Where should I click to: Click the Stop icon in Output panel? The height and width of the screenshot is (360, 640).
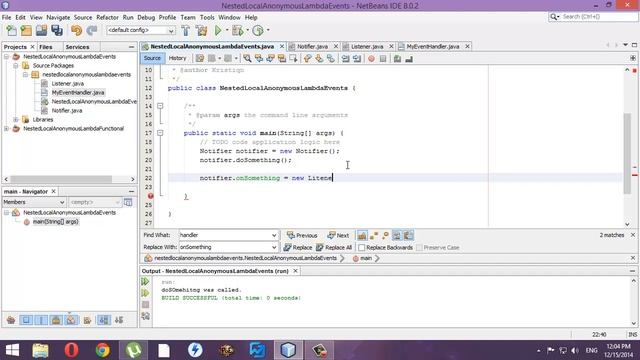[x=145, y=304]
